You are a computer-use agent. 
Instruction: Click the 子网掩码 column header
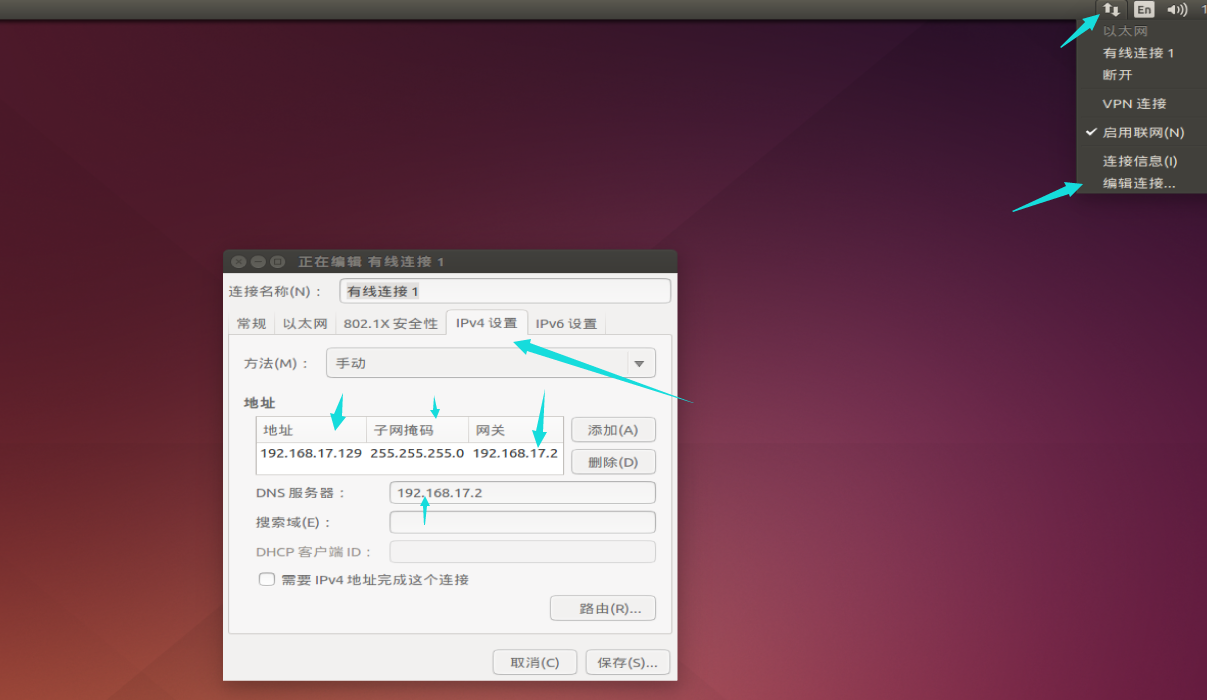click(x=417, y=430)
